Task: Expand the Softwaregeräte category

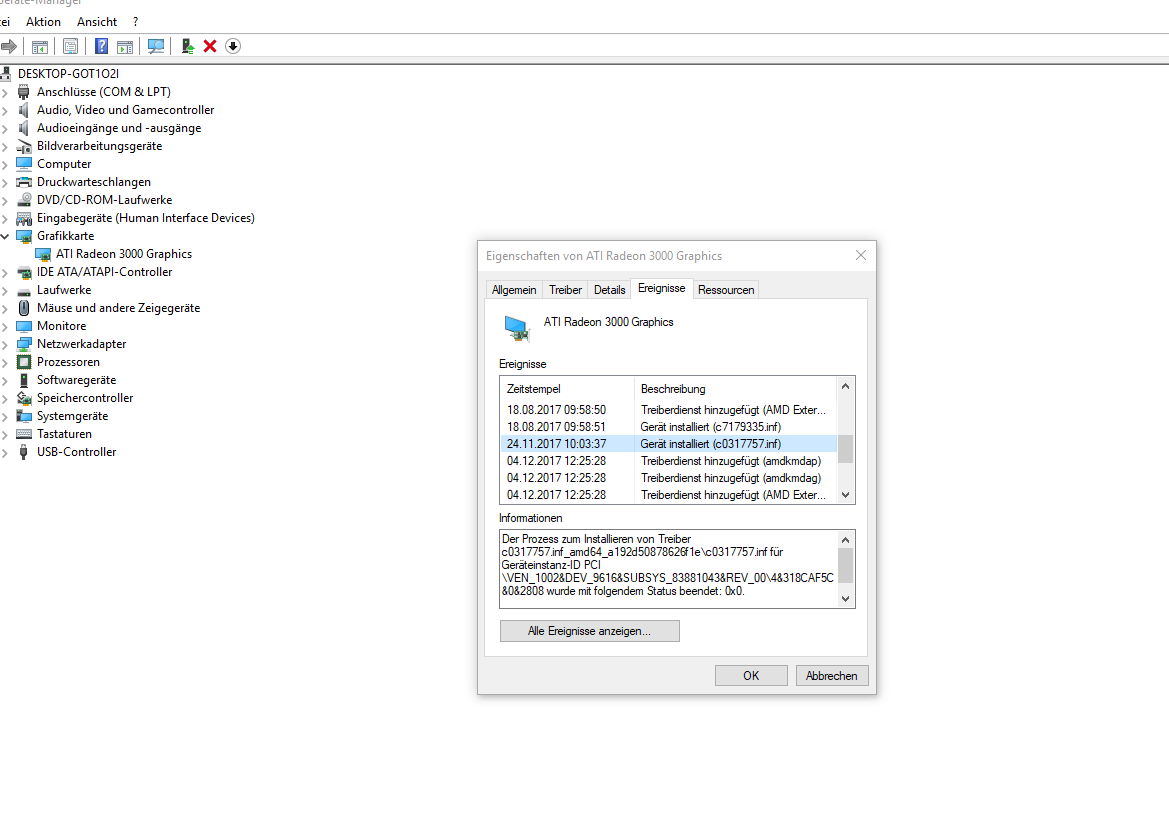Action: pyautogui.click(x=5, y=380)
